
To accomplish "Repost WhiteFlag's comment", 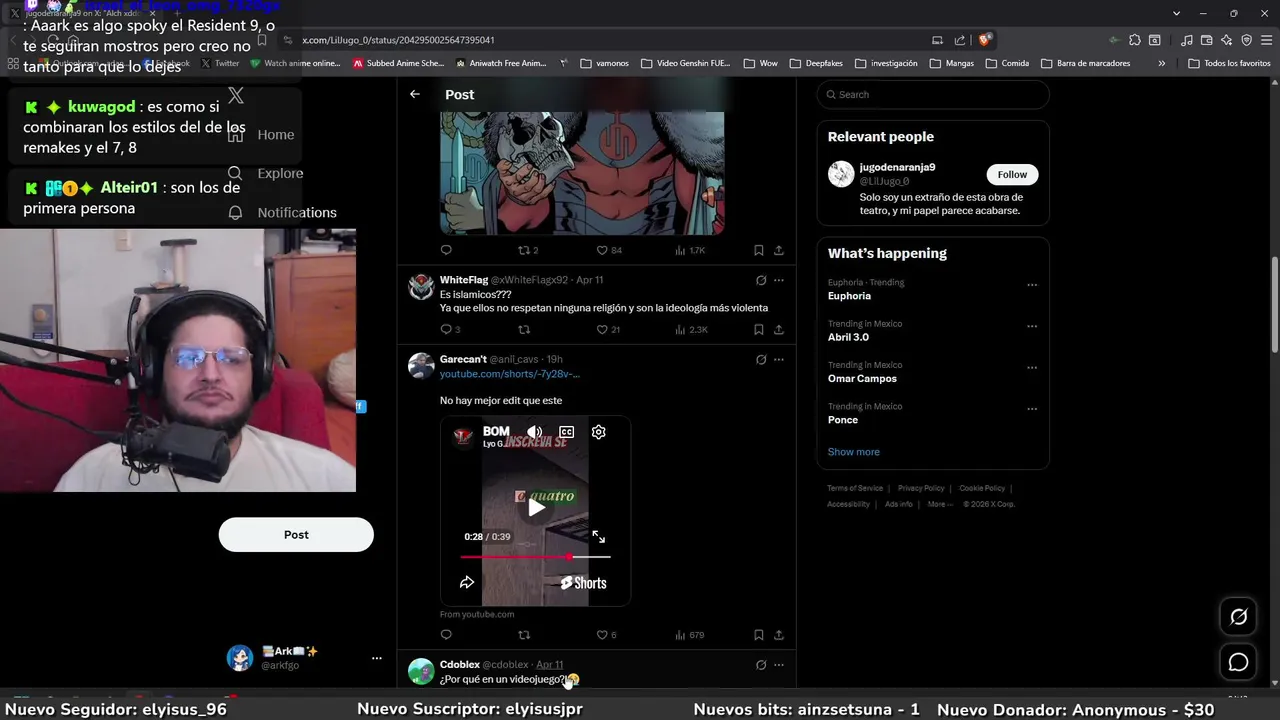I will click(x=524, y=329).
